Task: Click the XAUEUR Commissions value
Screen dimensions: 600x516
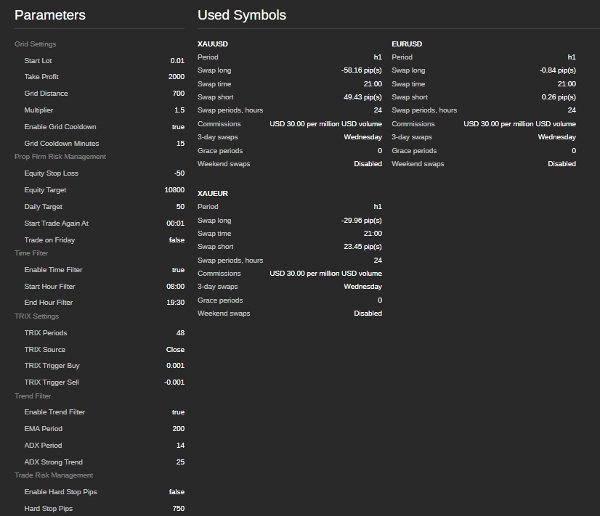Action: click(x=326, y=274)
